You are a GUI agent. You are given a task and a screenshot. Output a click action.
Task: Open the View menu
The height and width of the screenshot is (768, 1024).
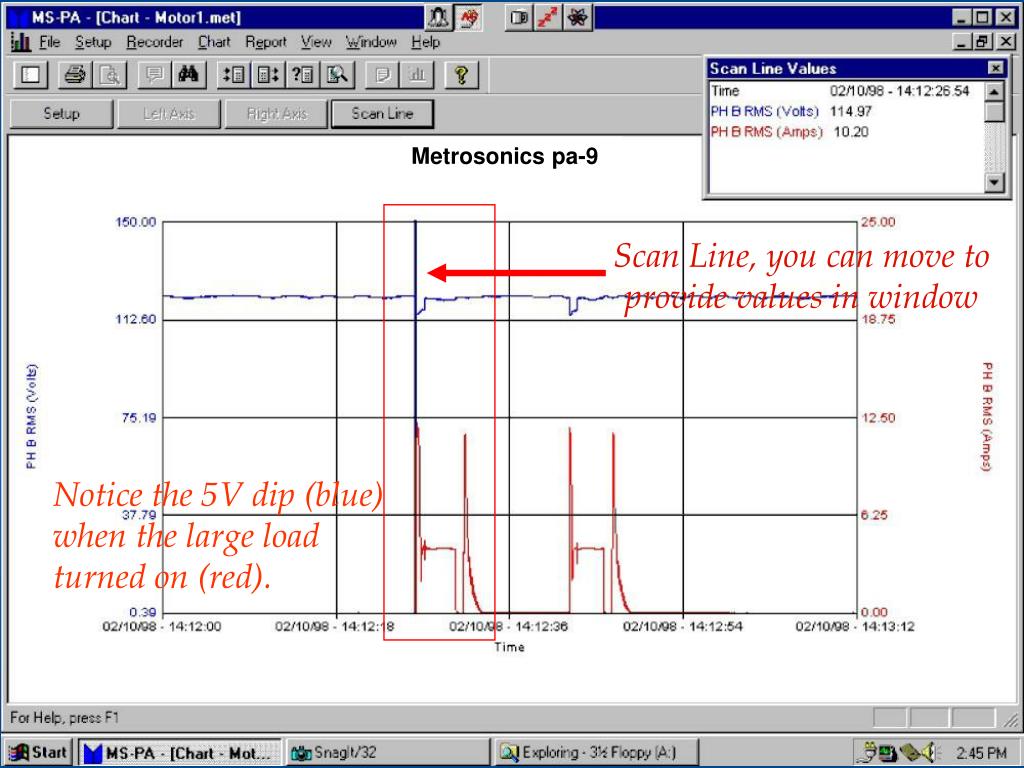tap(316, 42)
